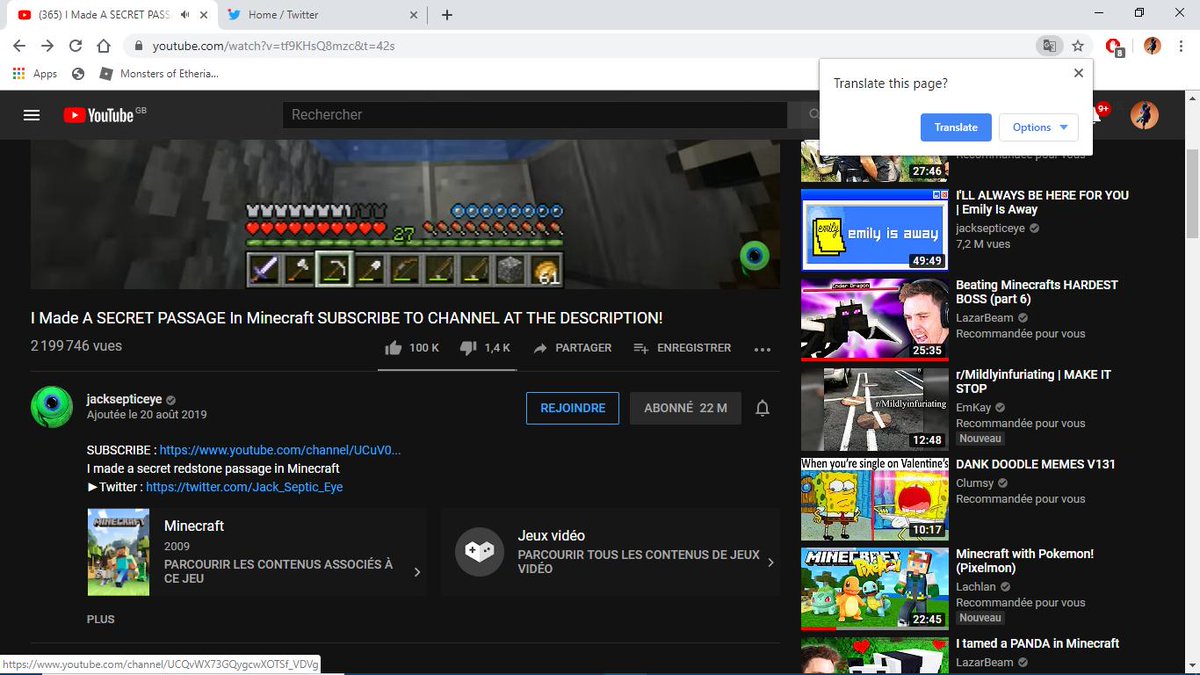
Task: Play Beating Minecrafts HARDEST BOSS thumbnail
Action: click(x=874, y=319)
